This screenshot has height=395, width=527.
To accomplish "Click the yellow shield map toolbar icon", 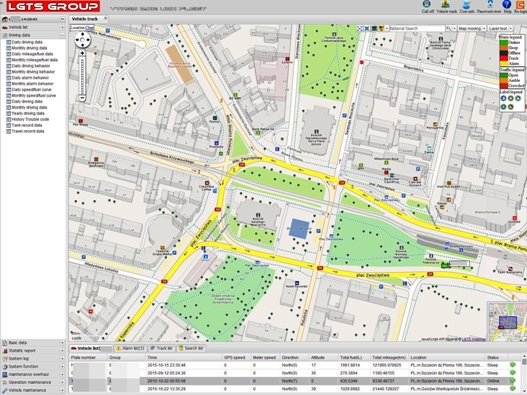I will 381,29.
